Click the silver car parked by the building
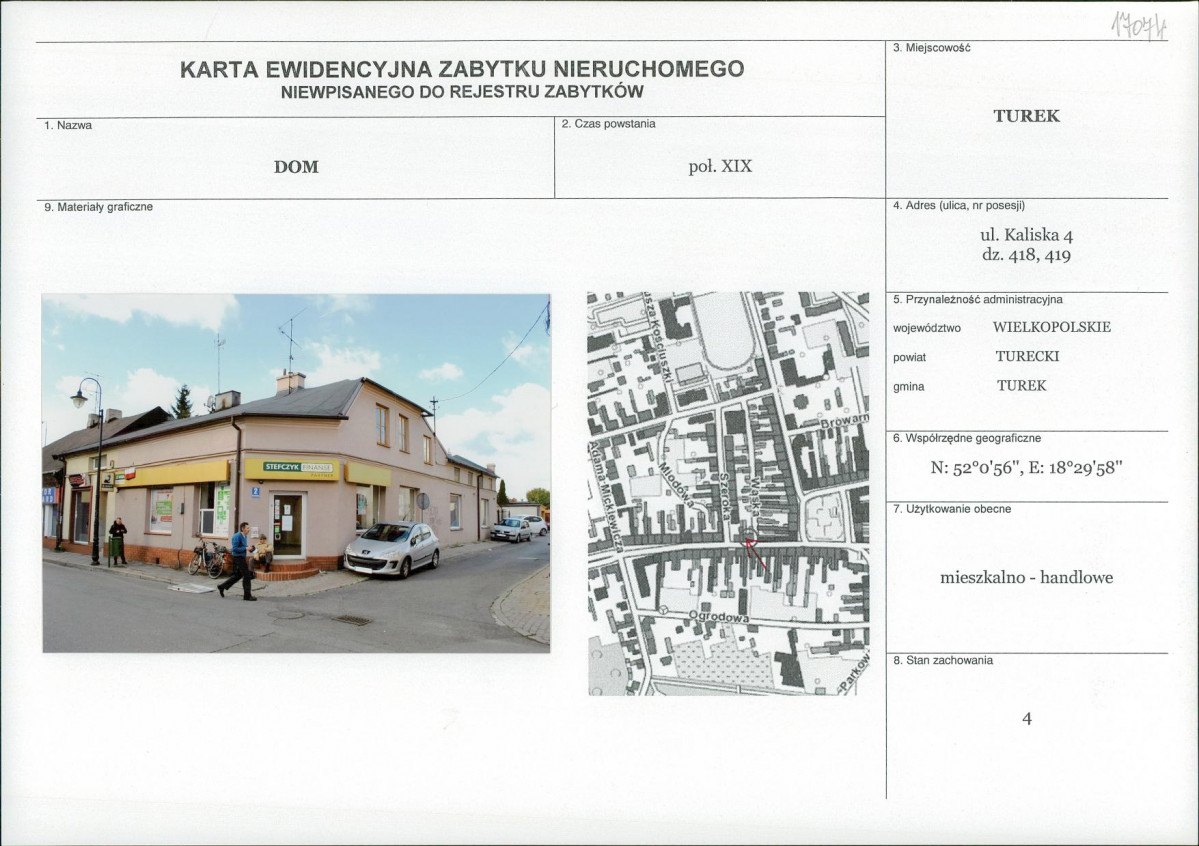The width and height of the screenshot is (1199, 846). 392,549
